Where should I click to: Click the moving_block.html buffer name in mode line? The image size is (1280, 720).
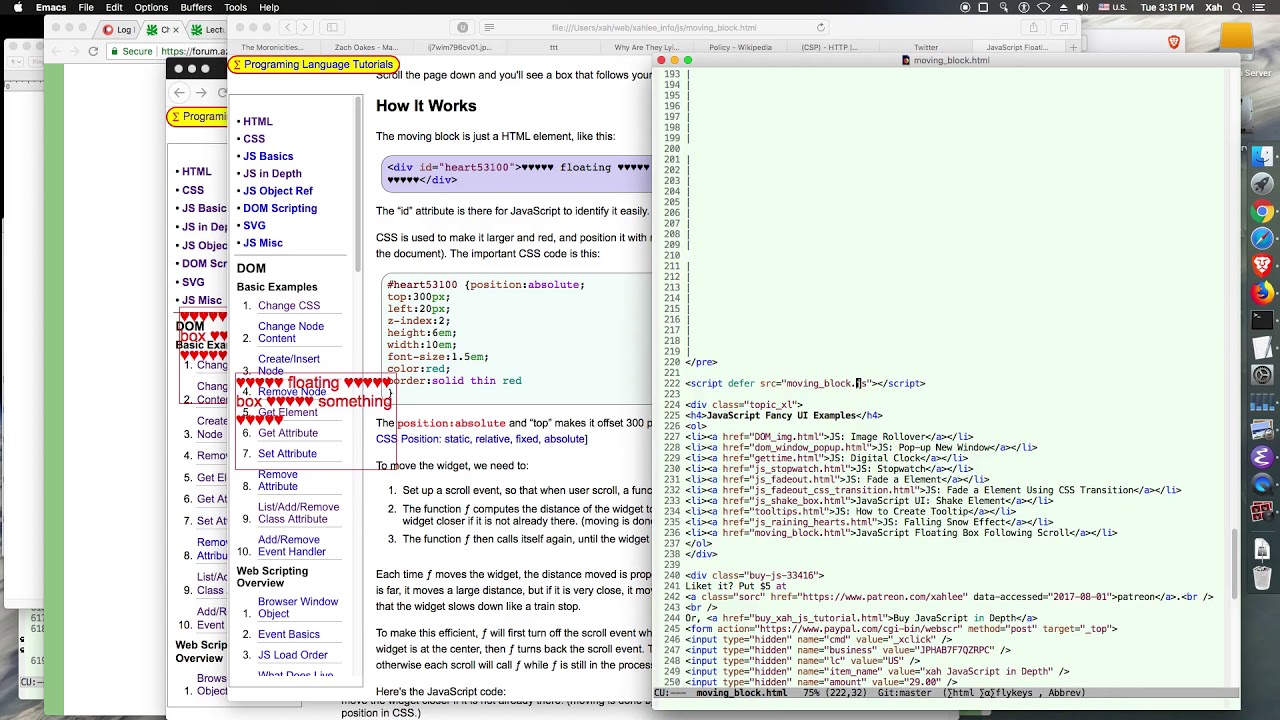click(x=741, y=693)
